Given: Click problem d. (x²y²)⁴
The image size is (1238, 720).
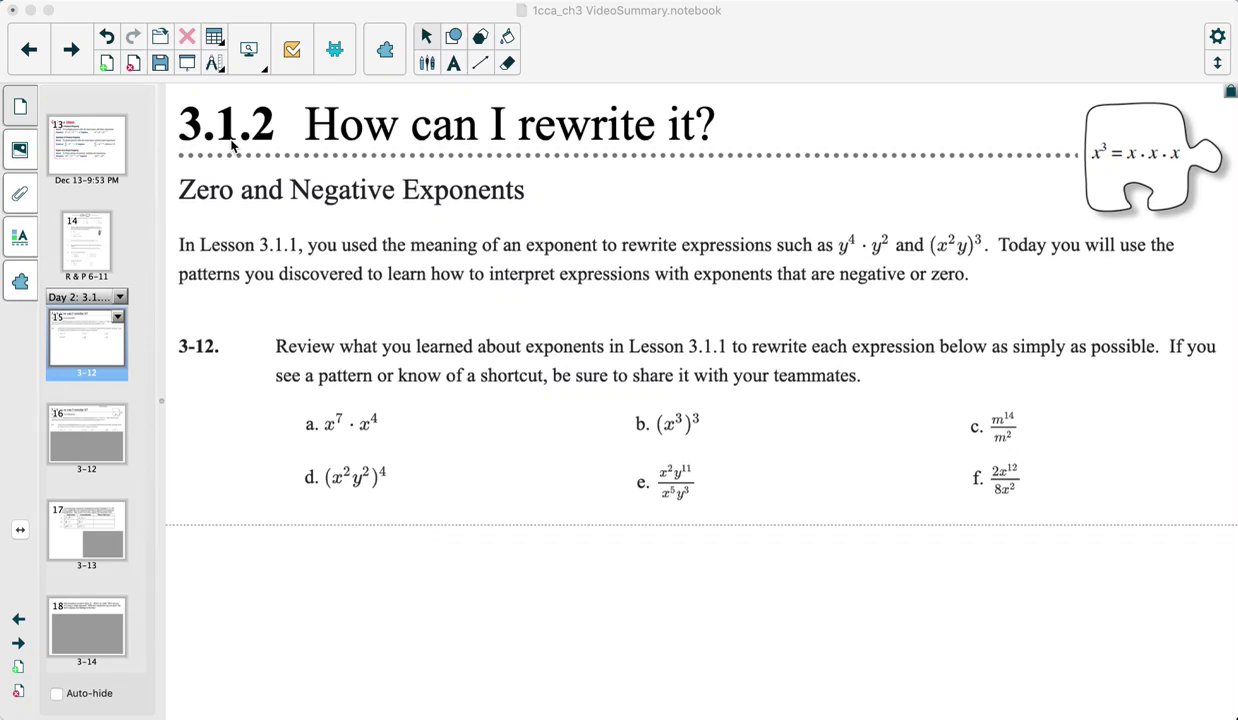Looking at the screenshot, I should click(x=345, y=476).
